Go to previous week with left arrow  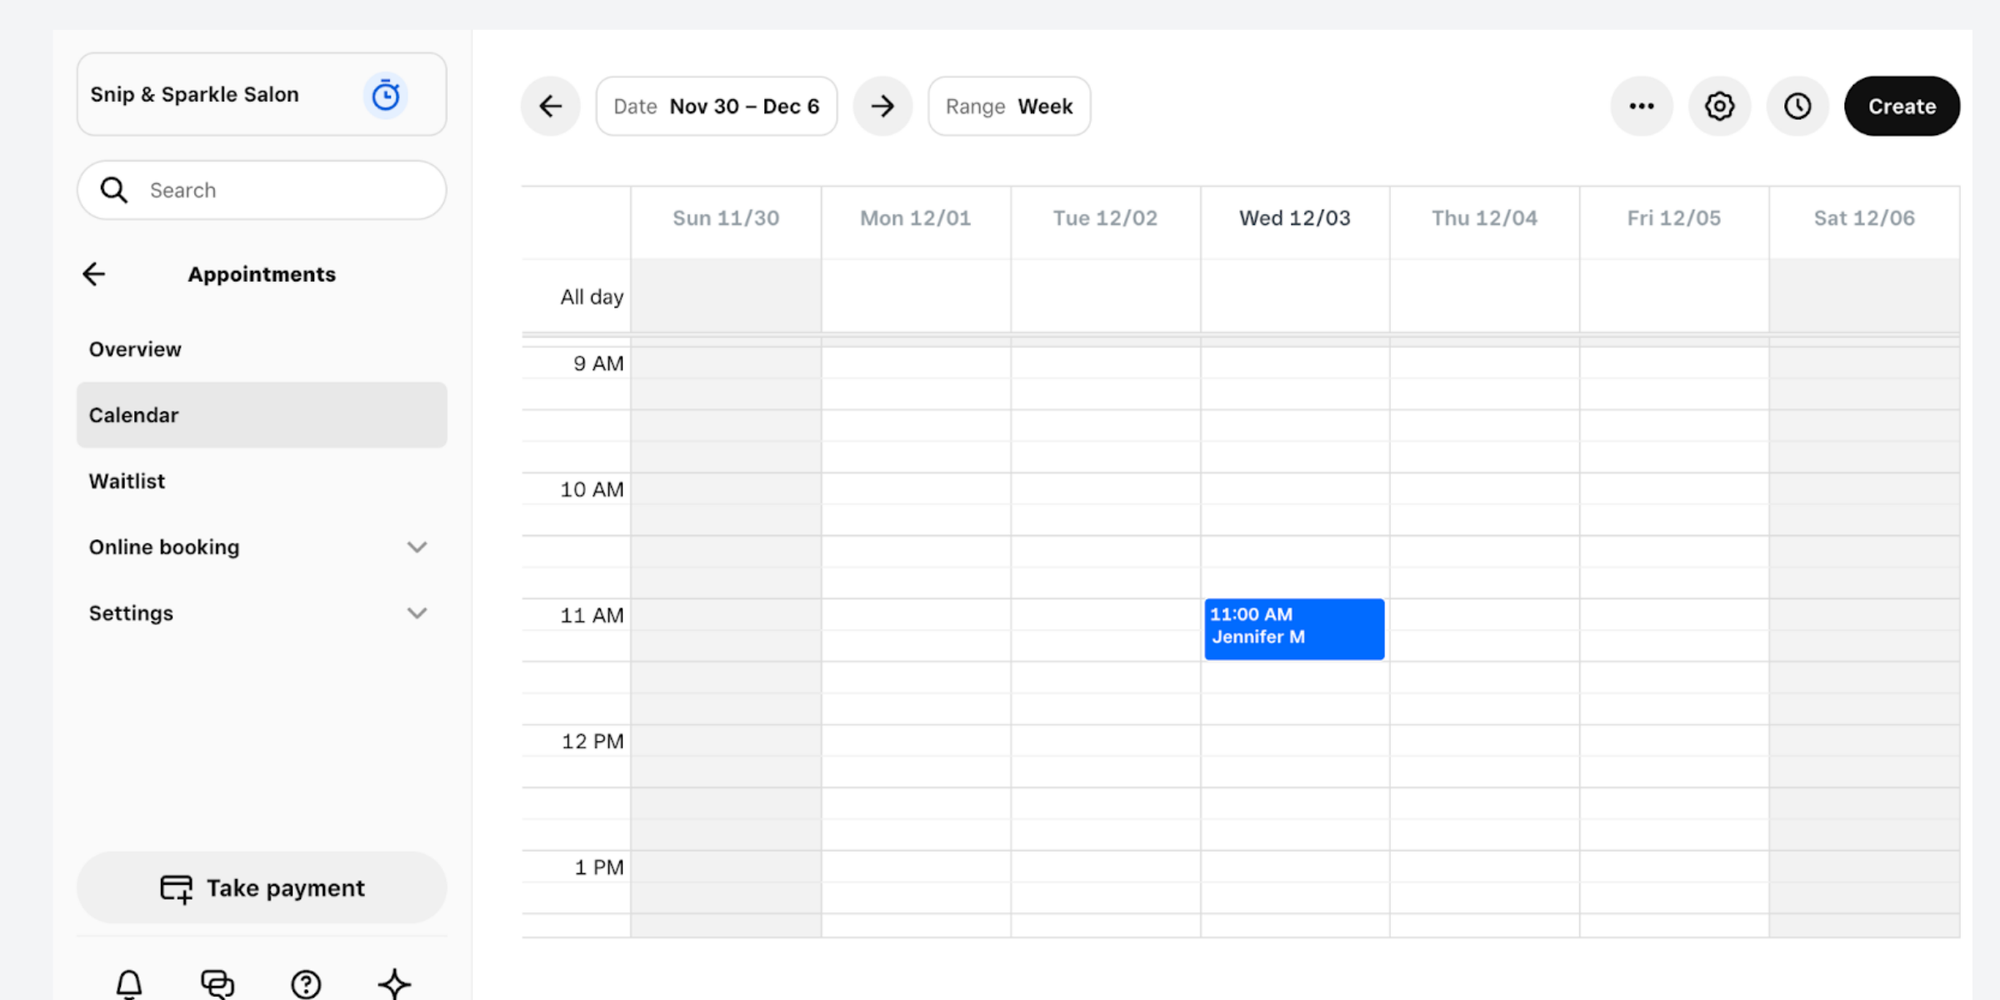[x=550, y=105]
